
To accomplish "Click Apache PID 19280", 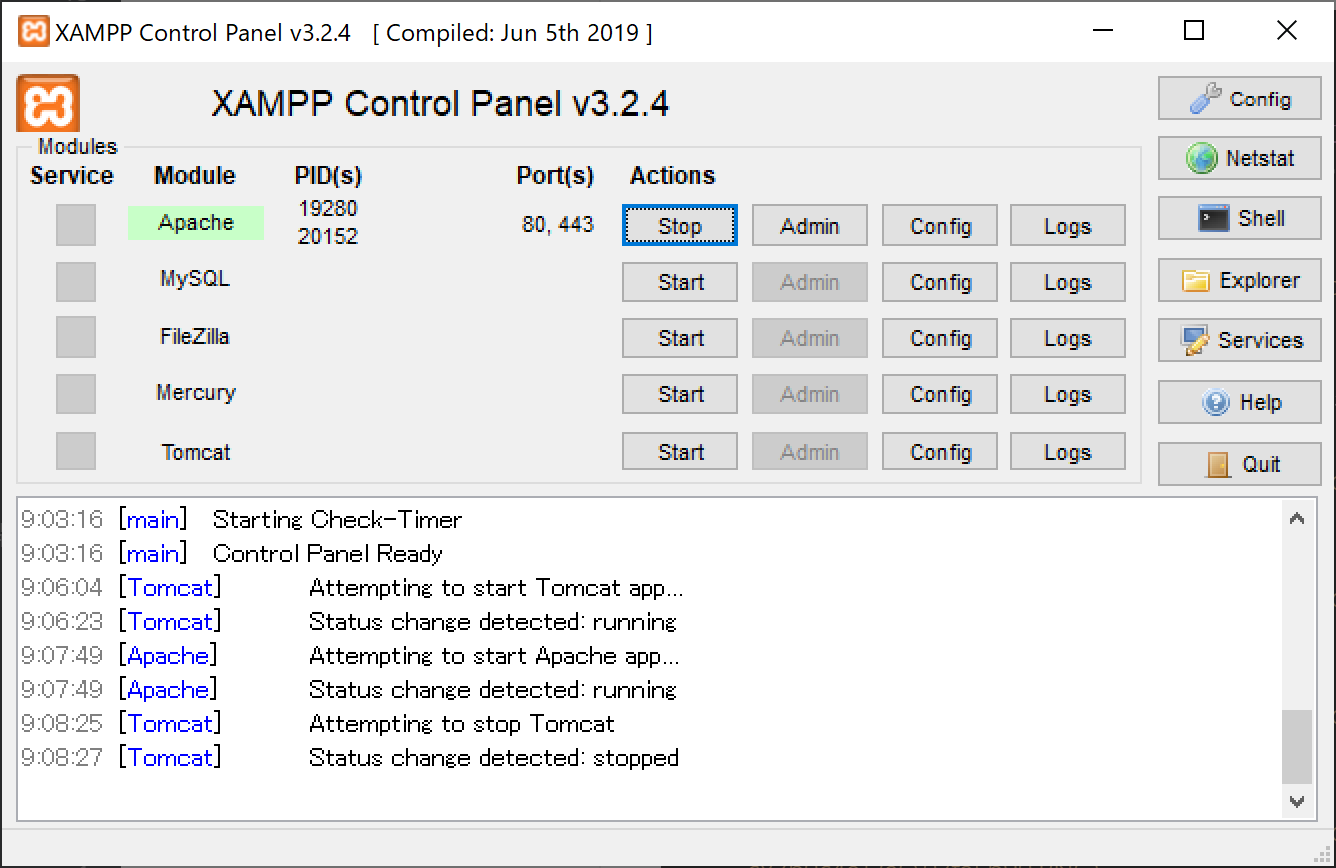I will (x=328, y=208).
